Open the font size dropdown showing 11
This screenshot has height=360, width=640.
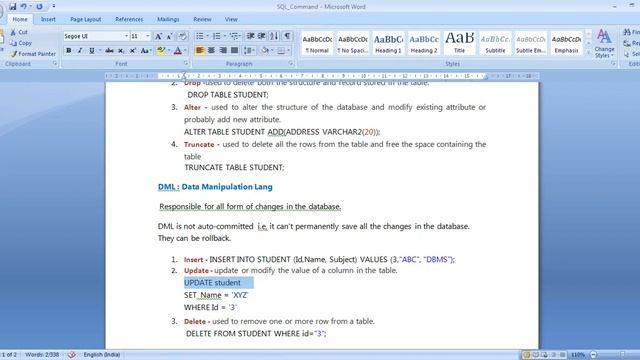147,36
